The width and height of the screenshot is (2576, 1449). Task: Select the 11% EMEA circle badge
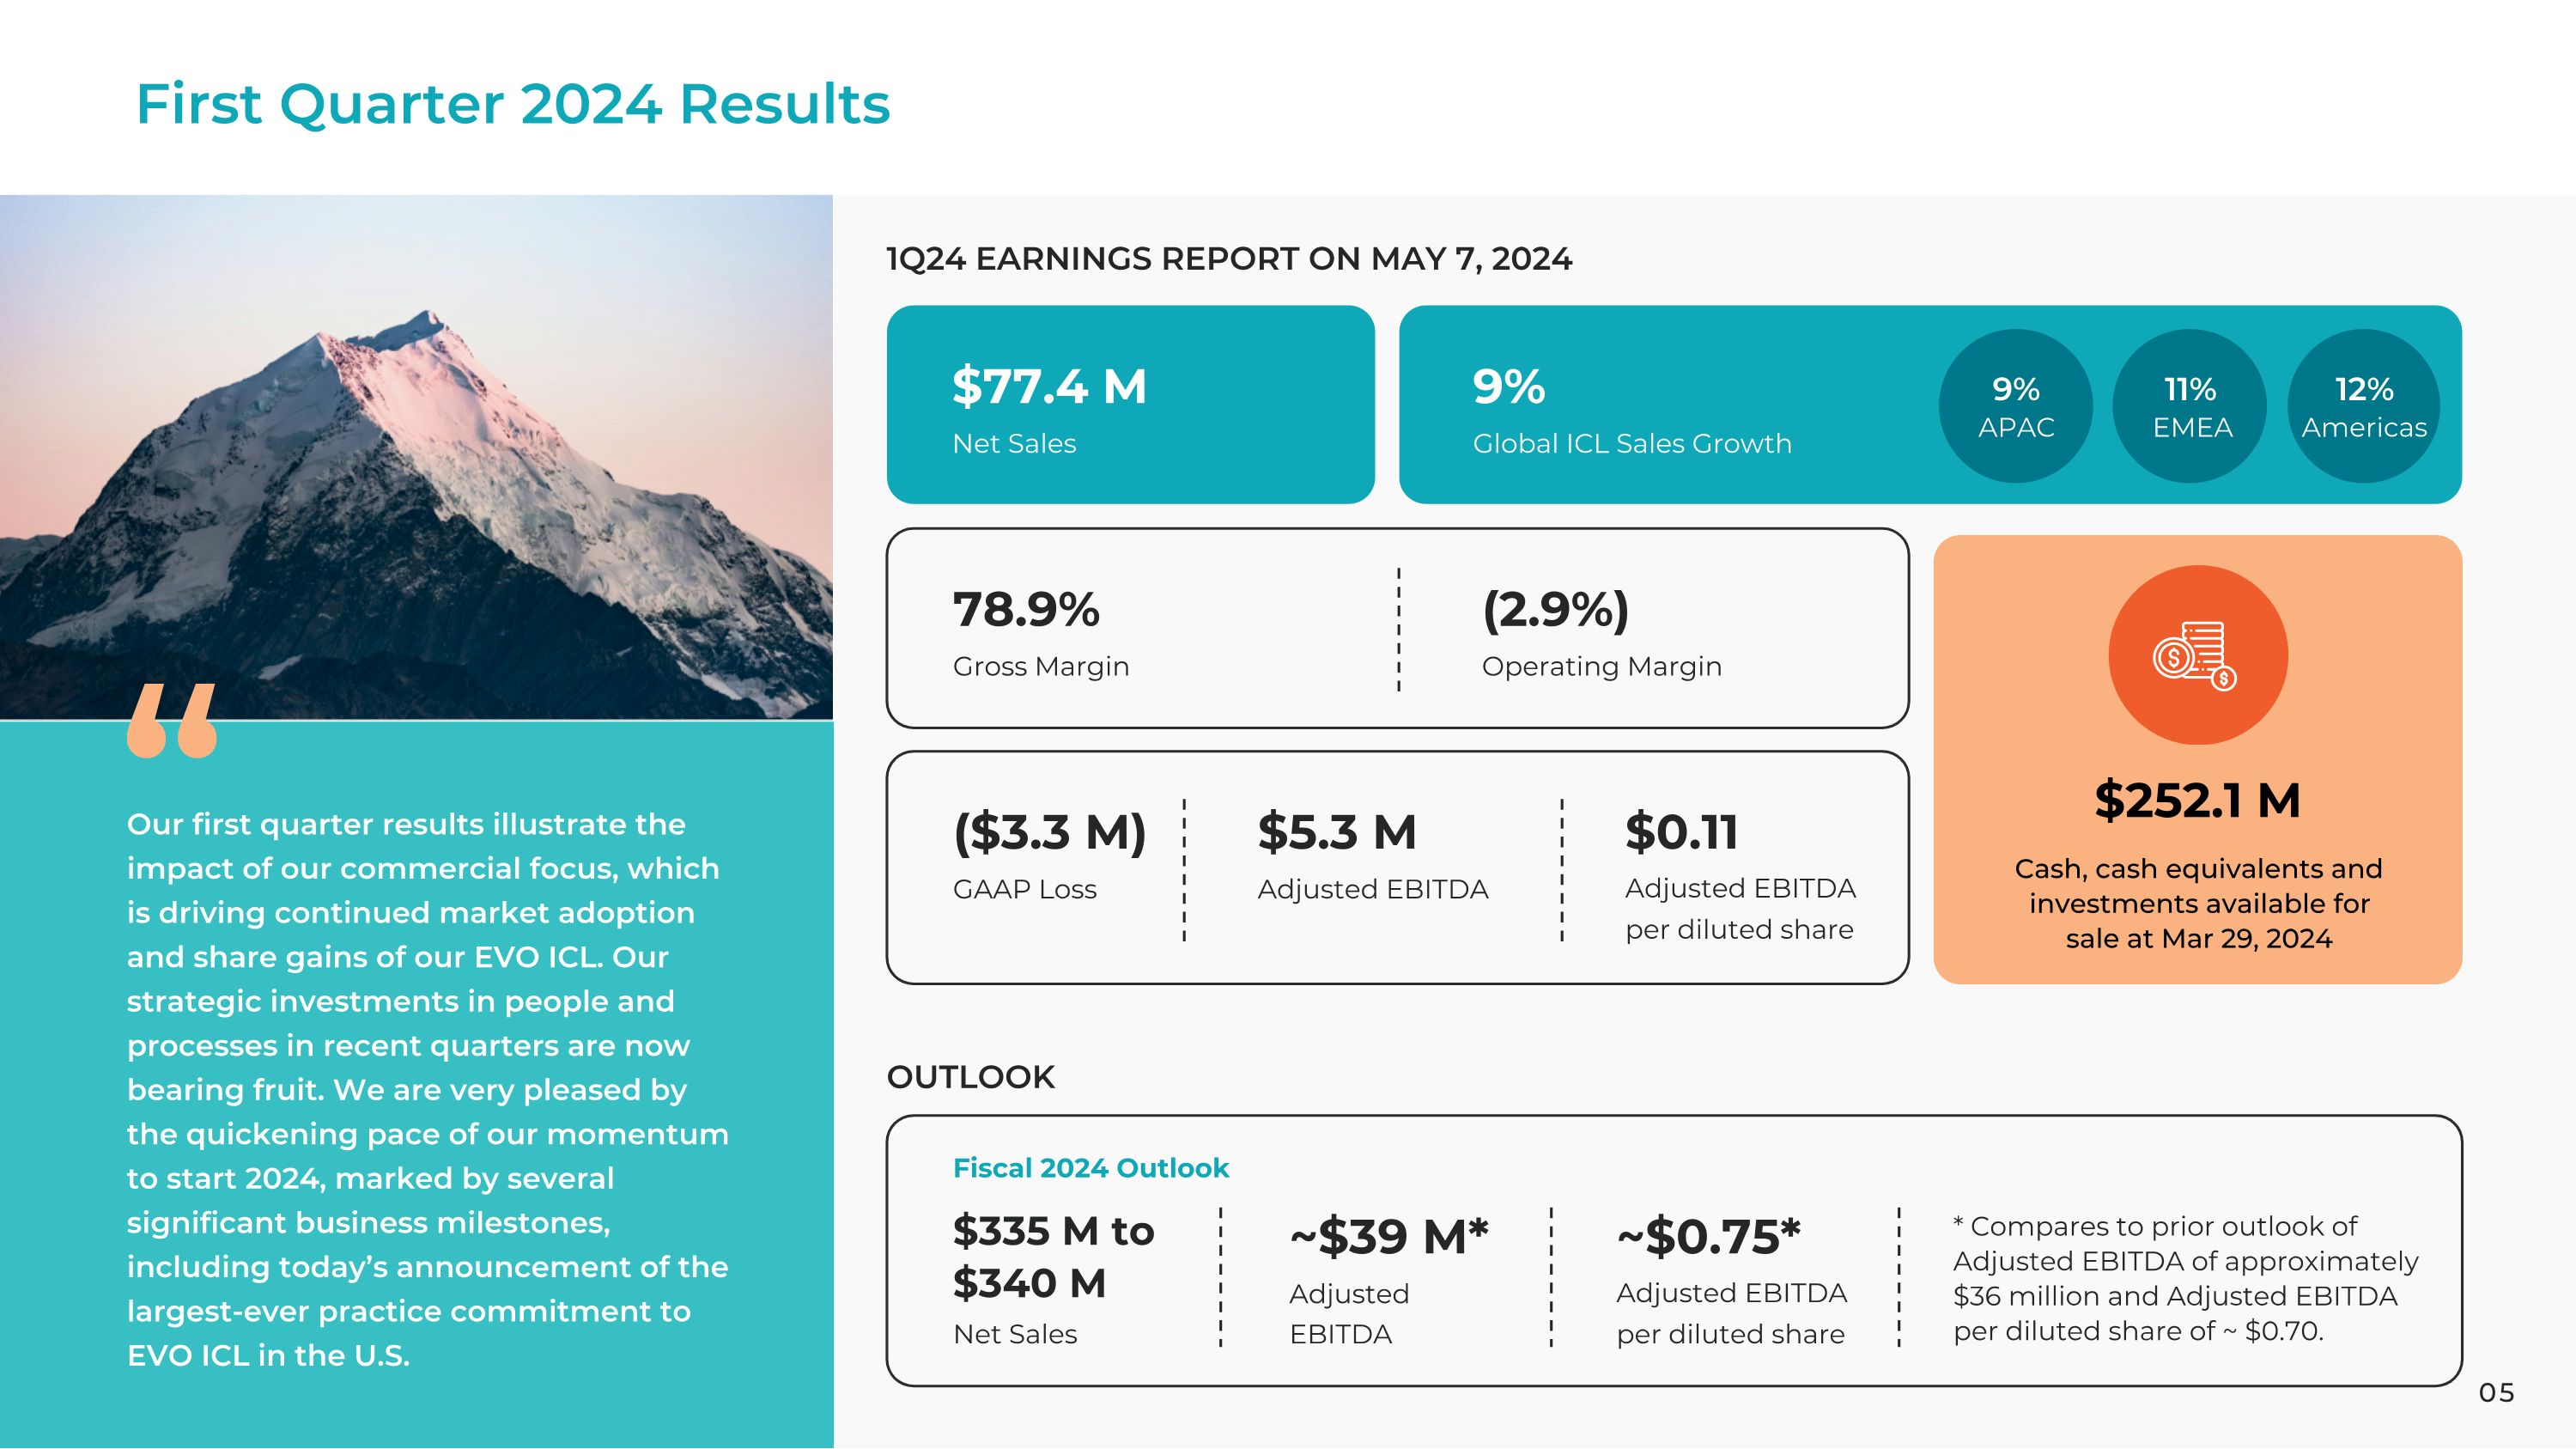pyautogui.click(x=2190, y=406)
